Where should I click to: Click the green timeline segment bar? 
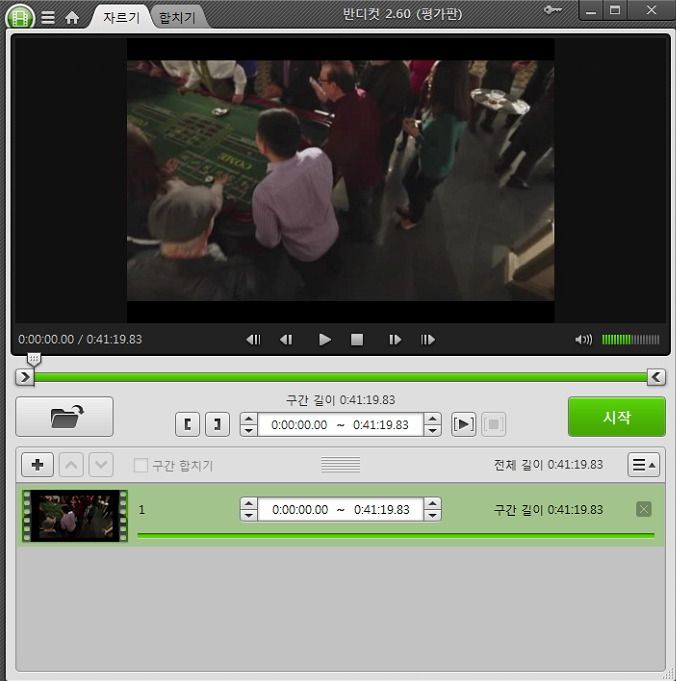(x=341, y=377)
